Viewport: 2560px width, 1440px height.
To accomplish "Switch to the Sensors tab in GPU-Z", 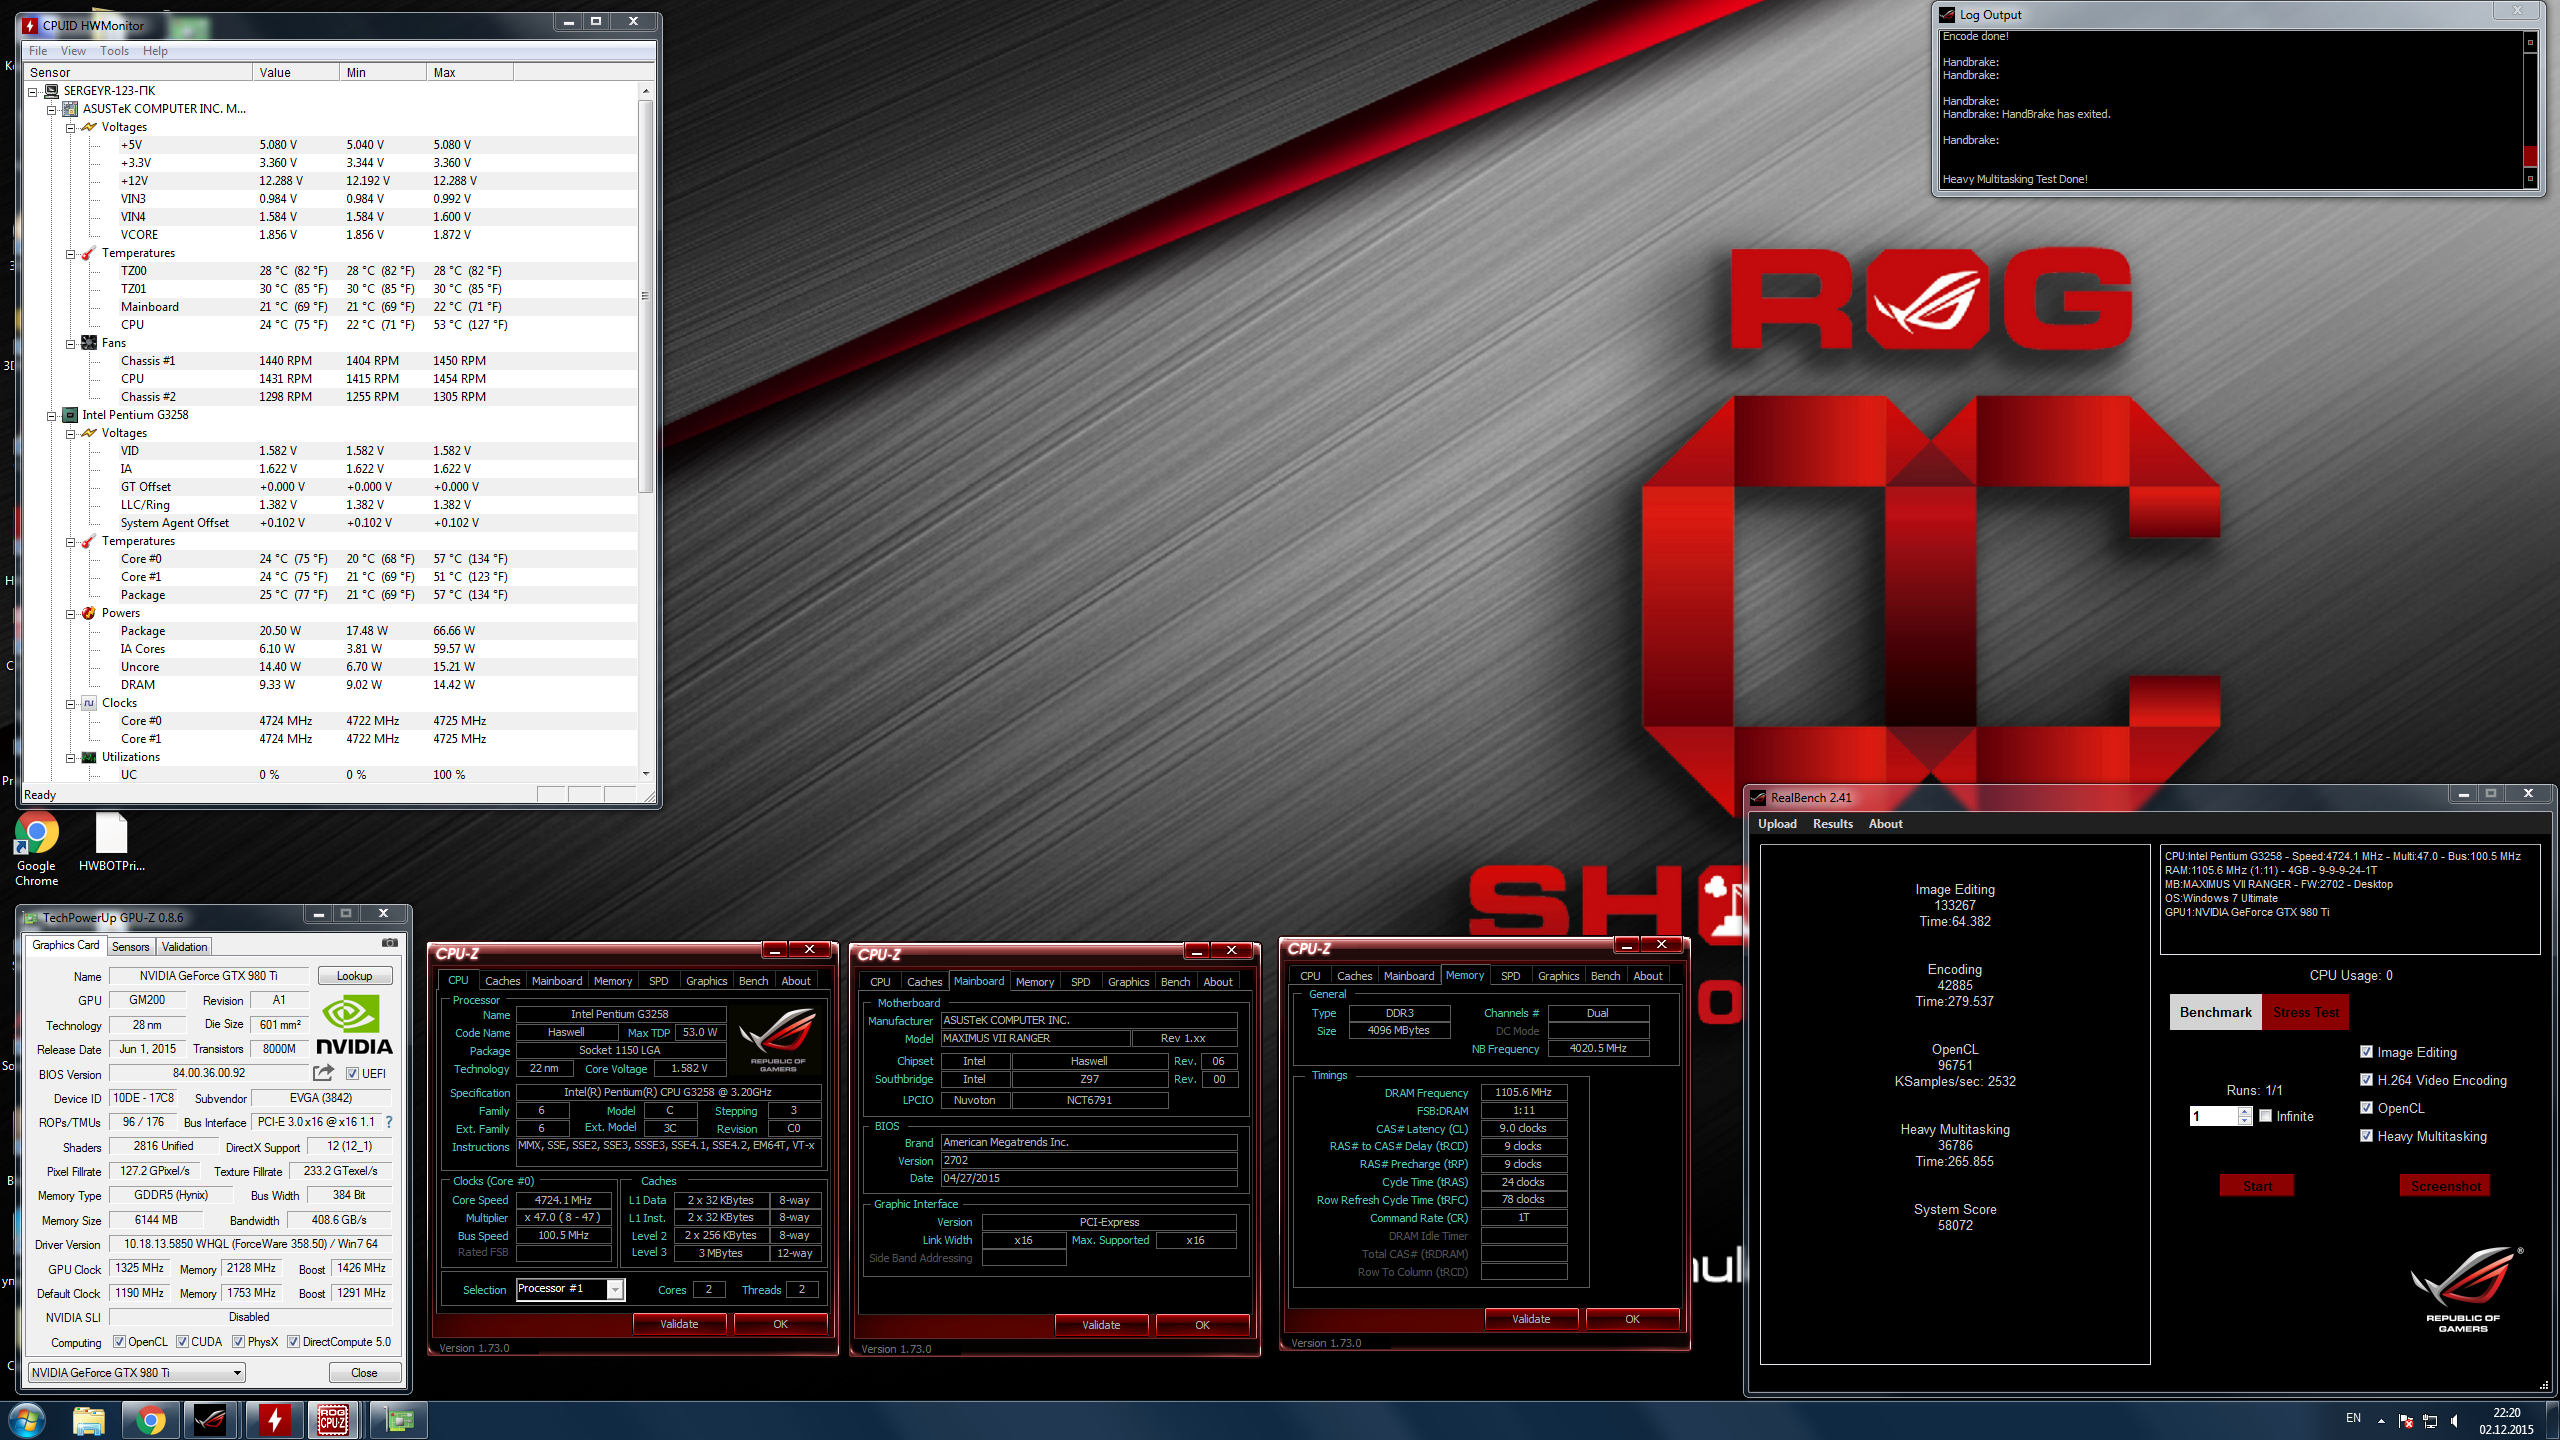I will pyautogui.click(x=130, y=947).
